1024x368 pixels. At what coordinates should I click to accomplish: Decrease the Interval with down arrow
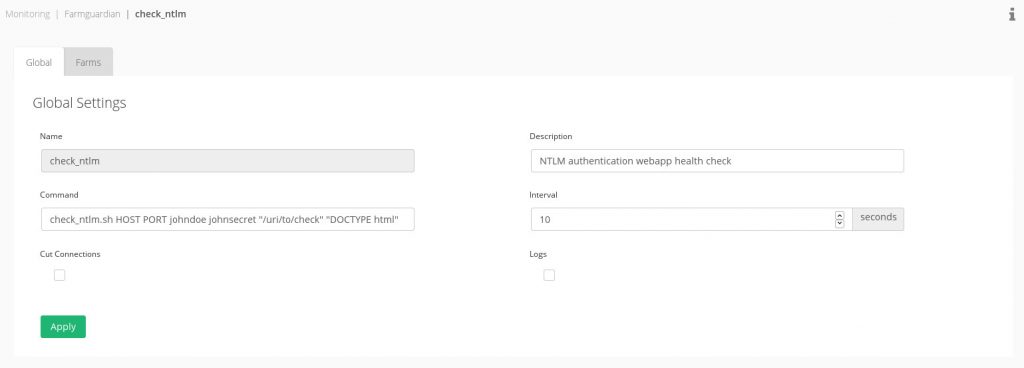click(840, 224)
